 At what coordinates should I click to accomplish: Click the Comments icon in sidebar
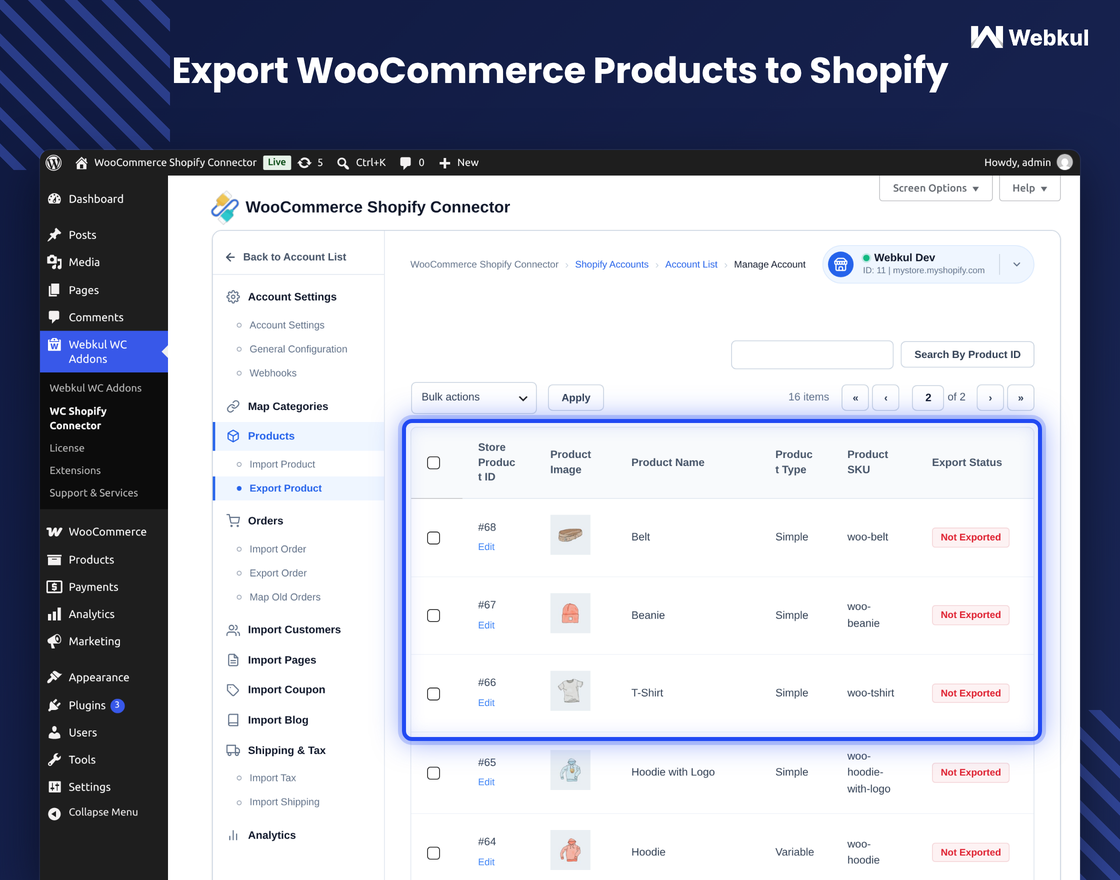coord(54,317)
